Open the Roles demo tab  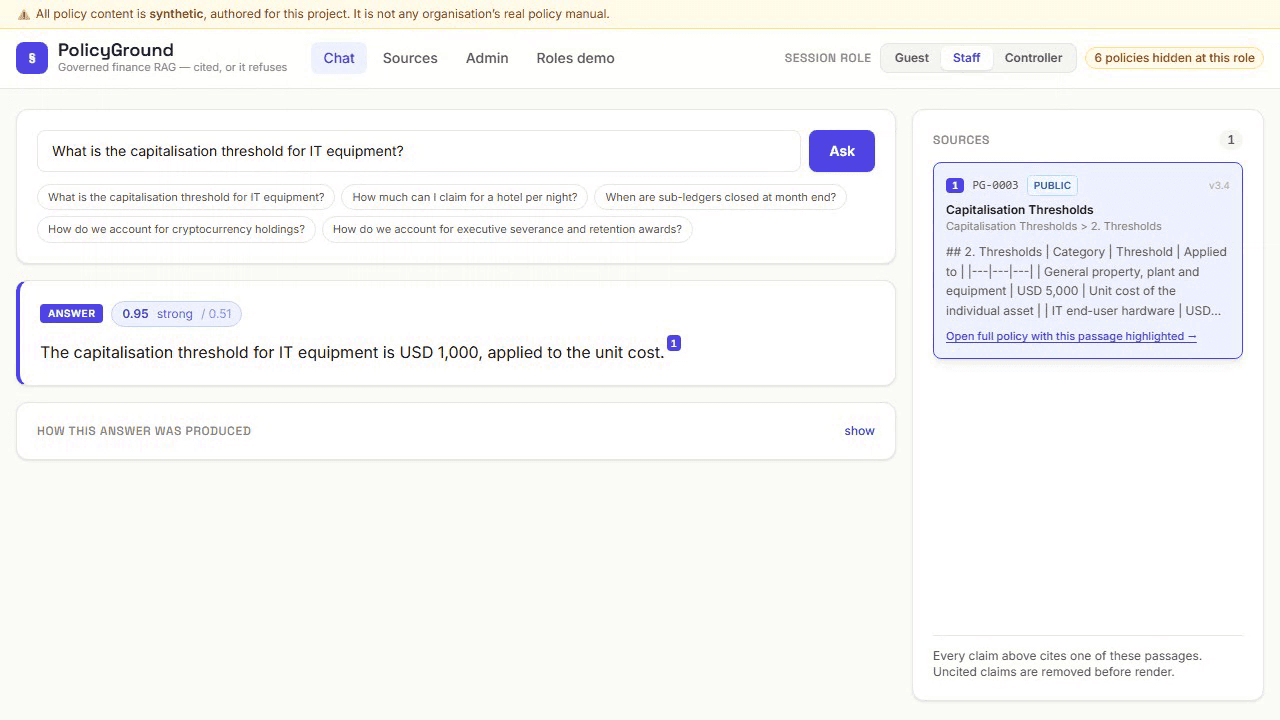(575, 58)
